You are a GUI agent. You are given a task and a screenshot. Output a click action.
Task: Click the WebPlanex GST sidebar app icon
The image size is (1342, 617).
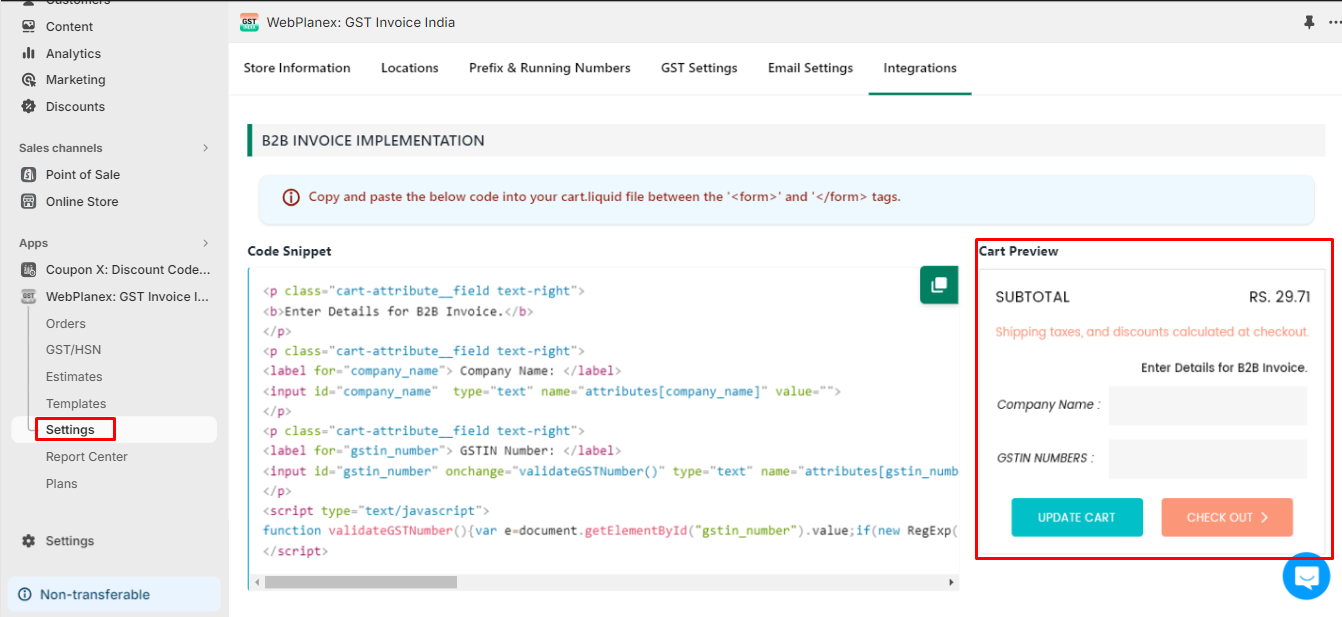tap(28, 296)
